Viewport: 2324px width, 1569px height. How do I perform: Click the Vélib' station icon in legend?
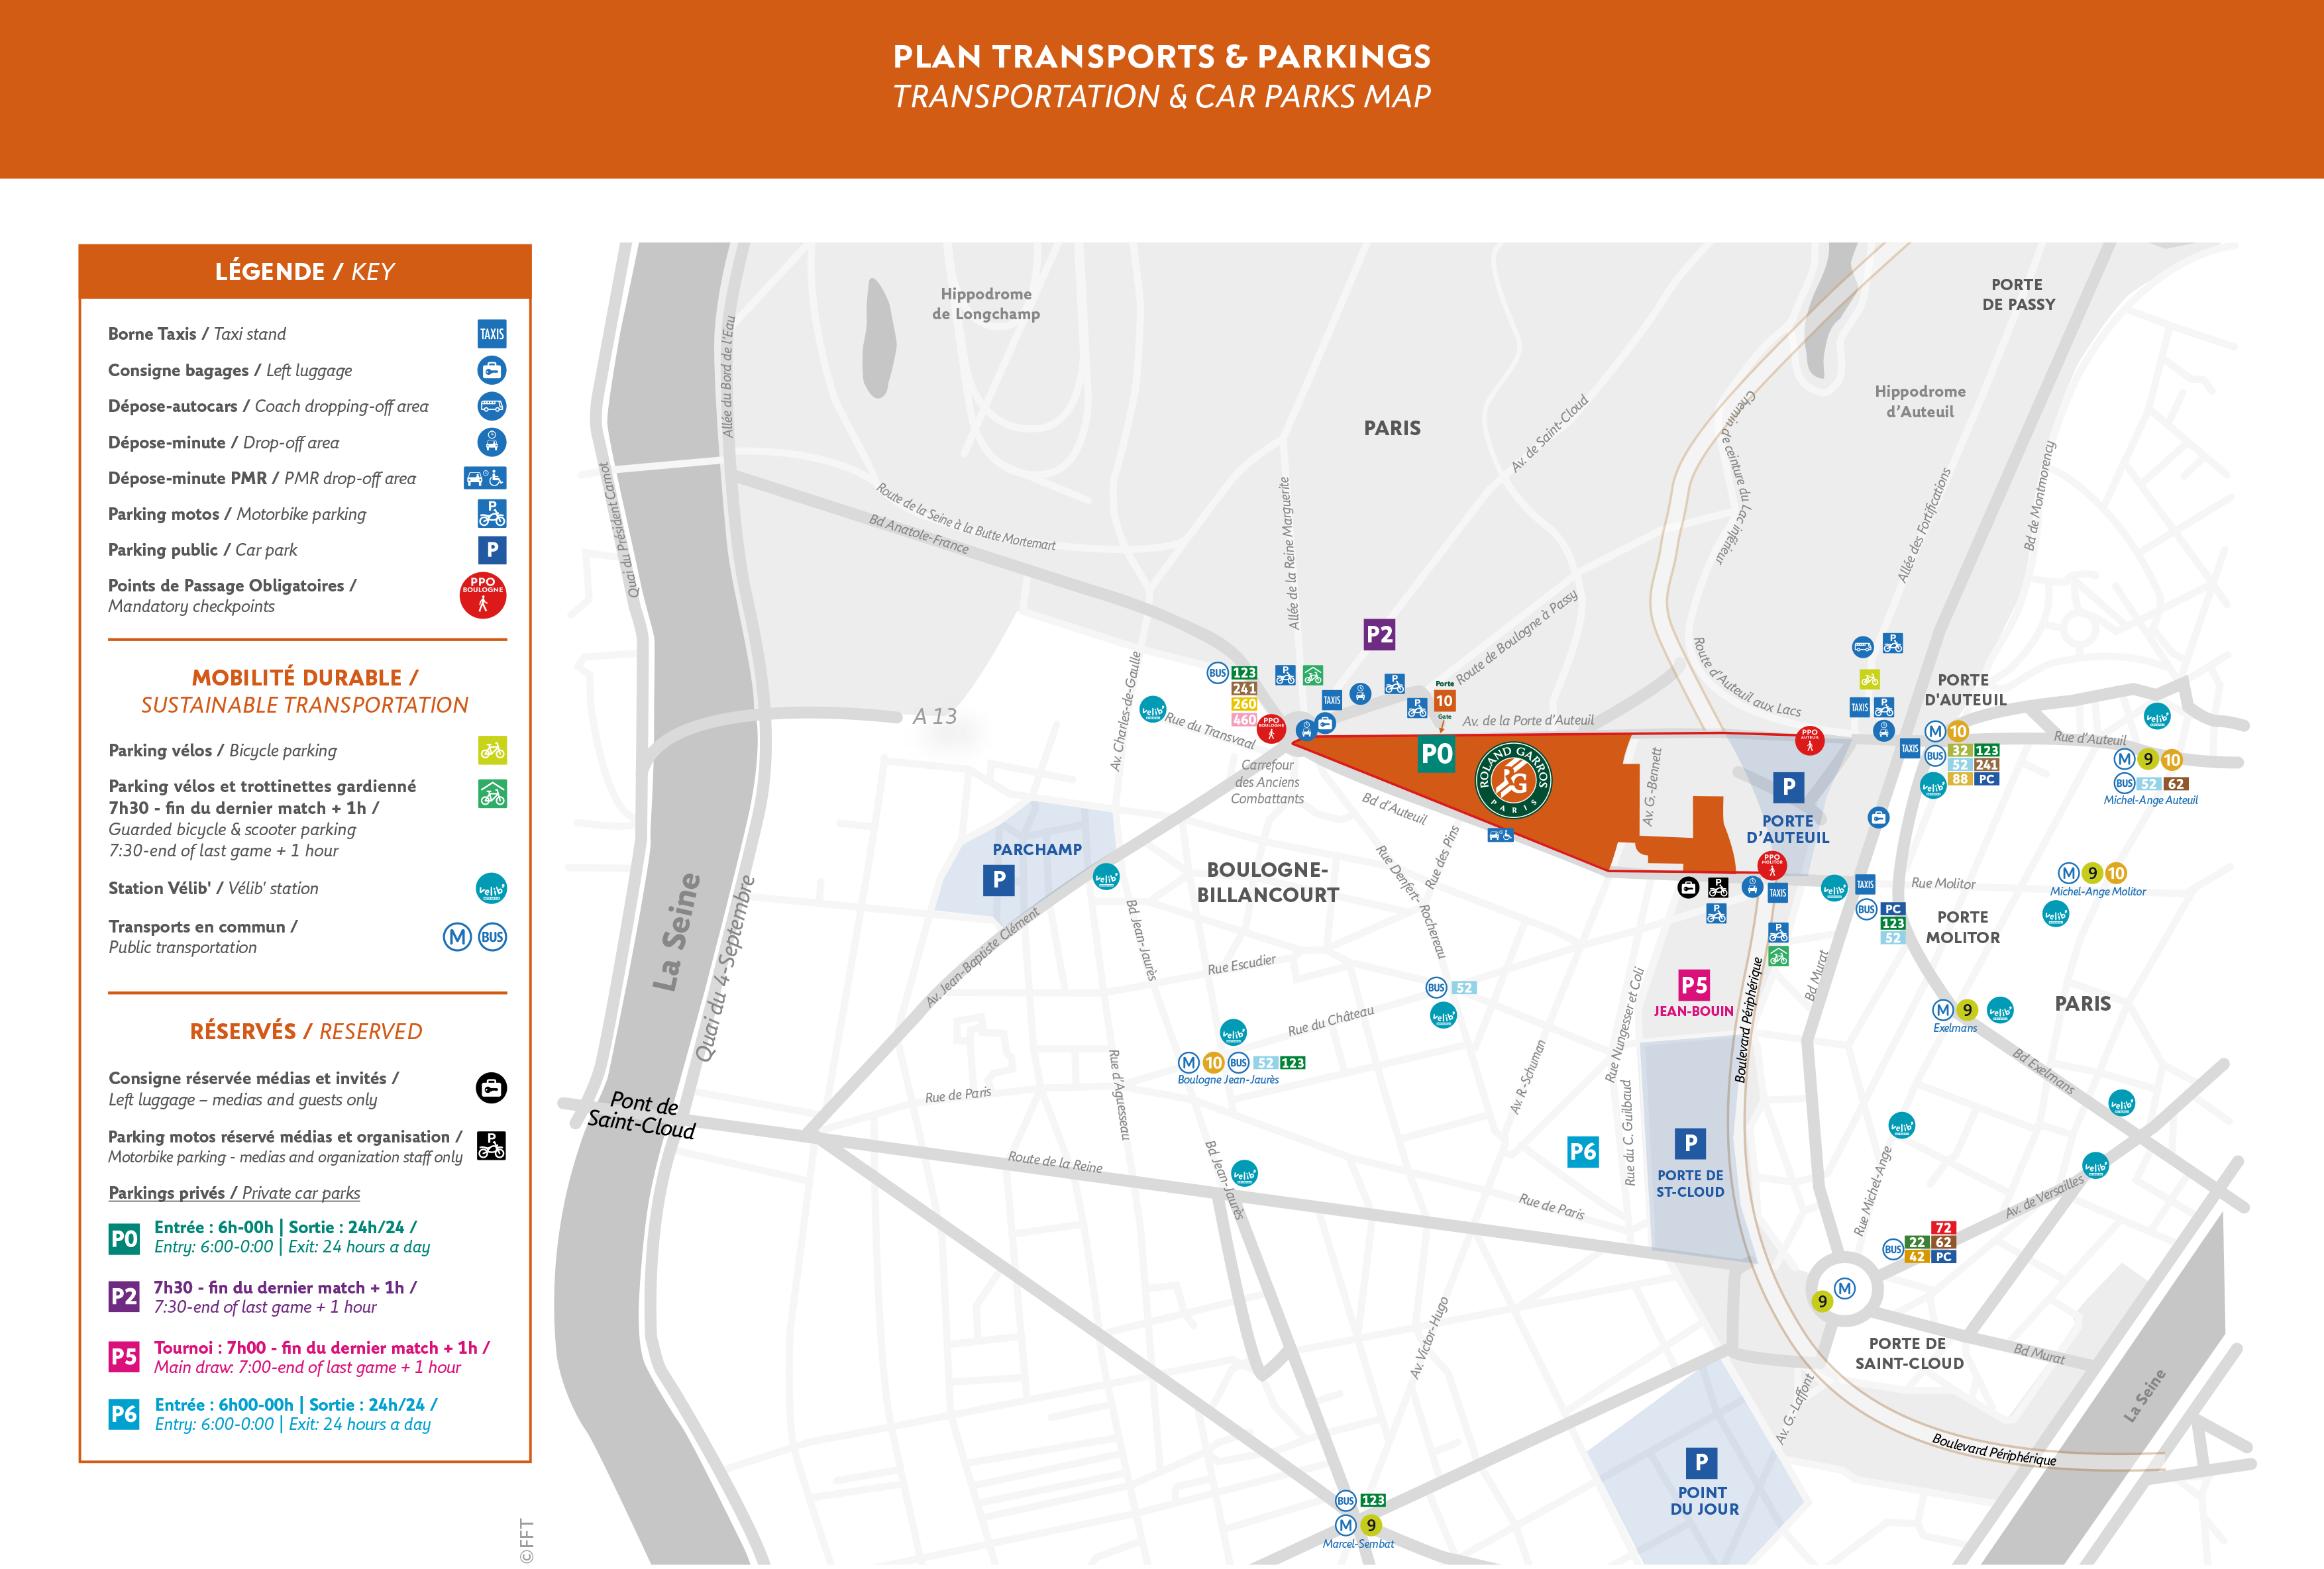491,888
